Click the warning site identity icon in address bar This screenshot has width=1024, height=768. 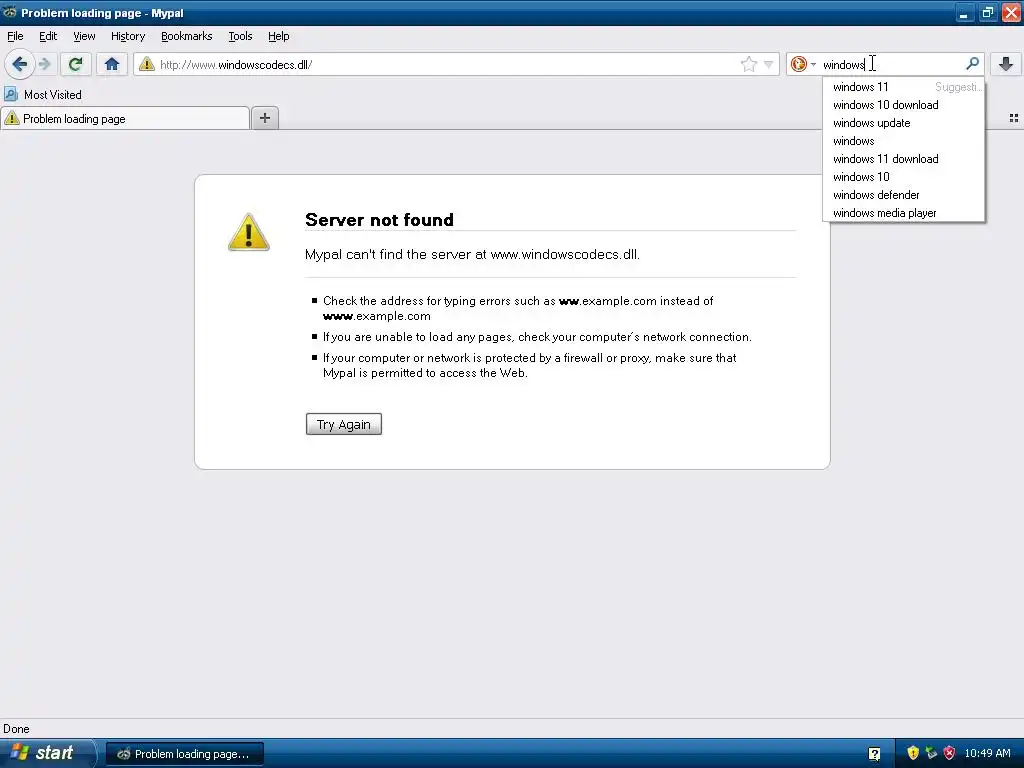[x=147, y=64]
